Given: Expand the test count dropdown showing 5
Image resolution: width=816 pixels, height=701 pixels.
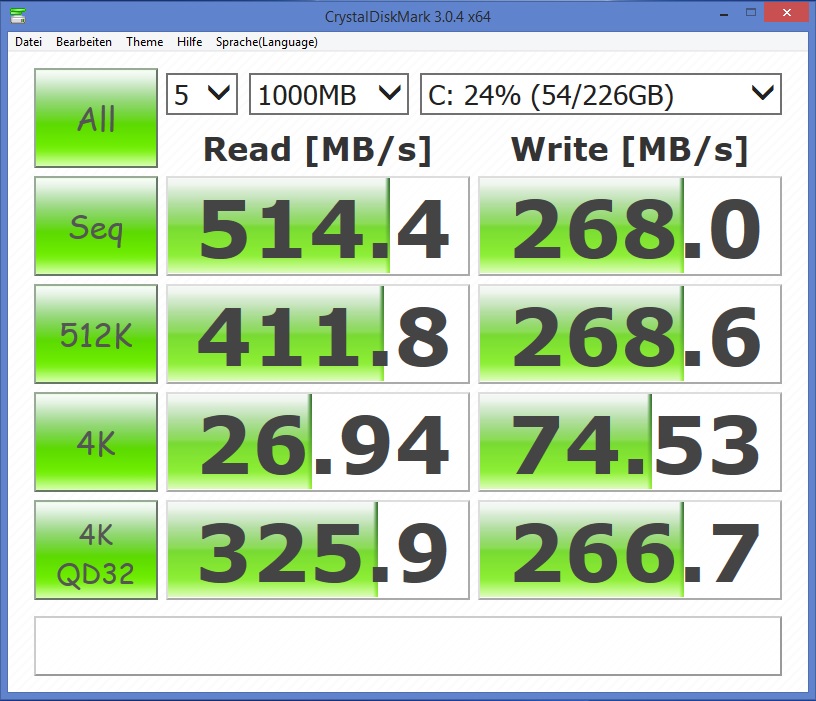Looking at the screenshot, I should (202, 94).
